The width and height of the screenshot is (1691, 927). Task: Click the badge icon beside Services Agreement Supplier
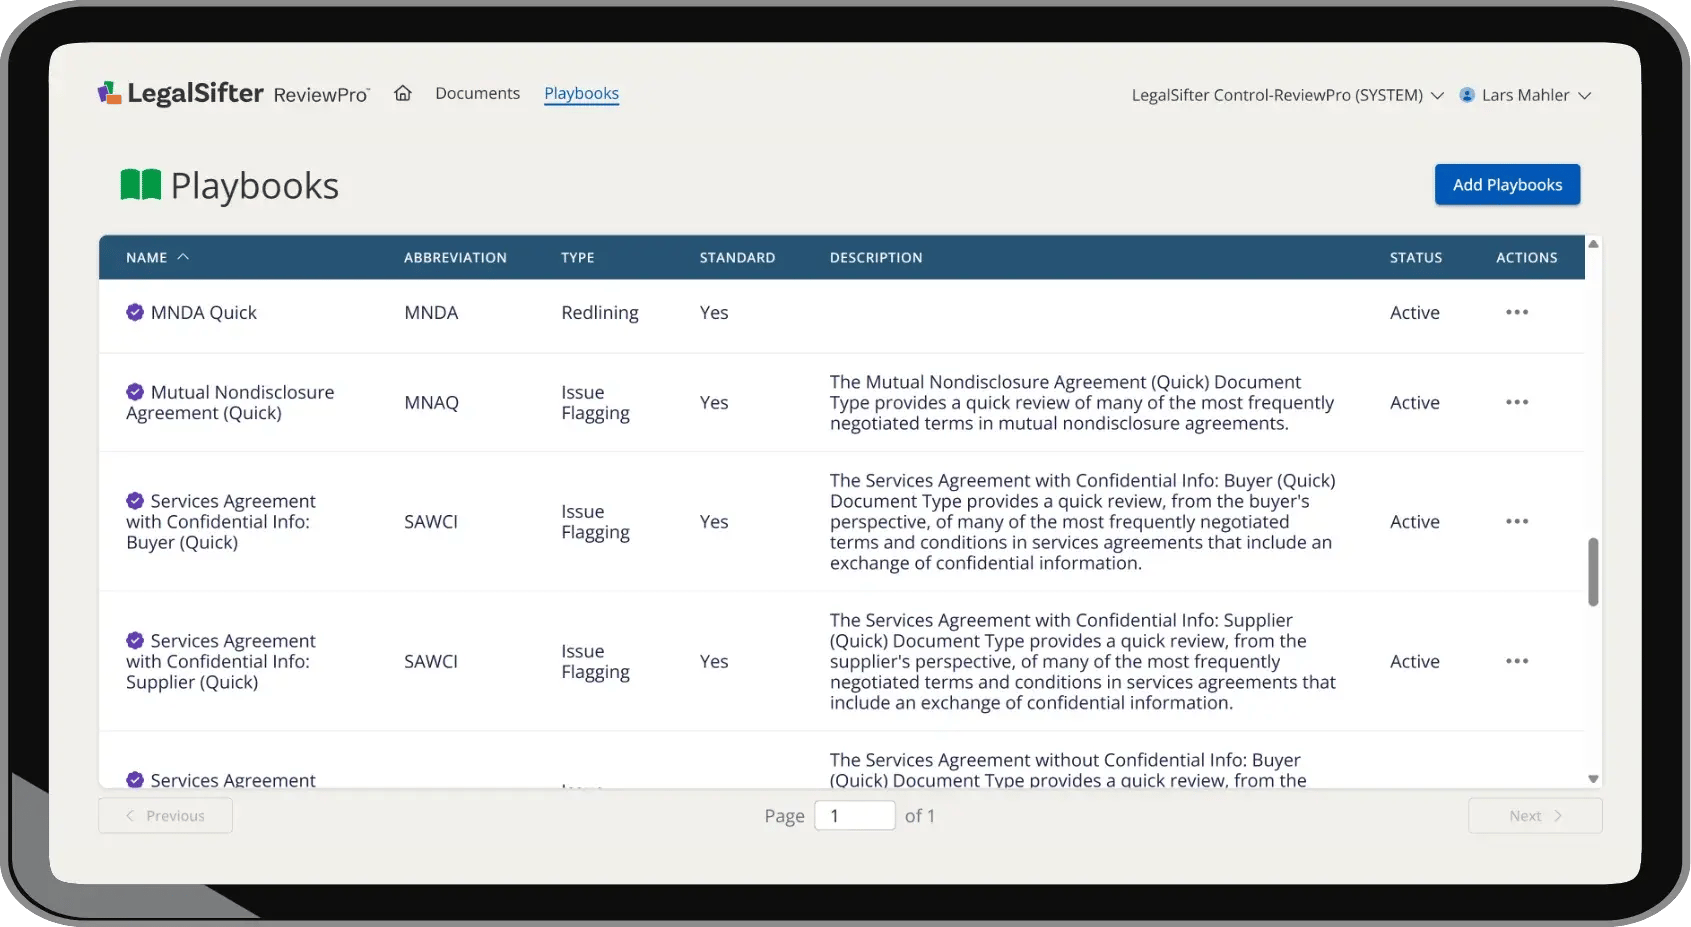pyautogui.click(x=135, y=641)
